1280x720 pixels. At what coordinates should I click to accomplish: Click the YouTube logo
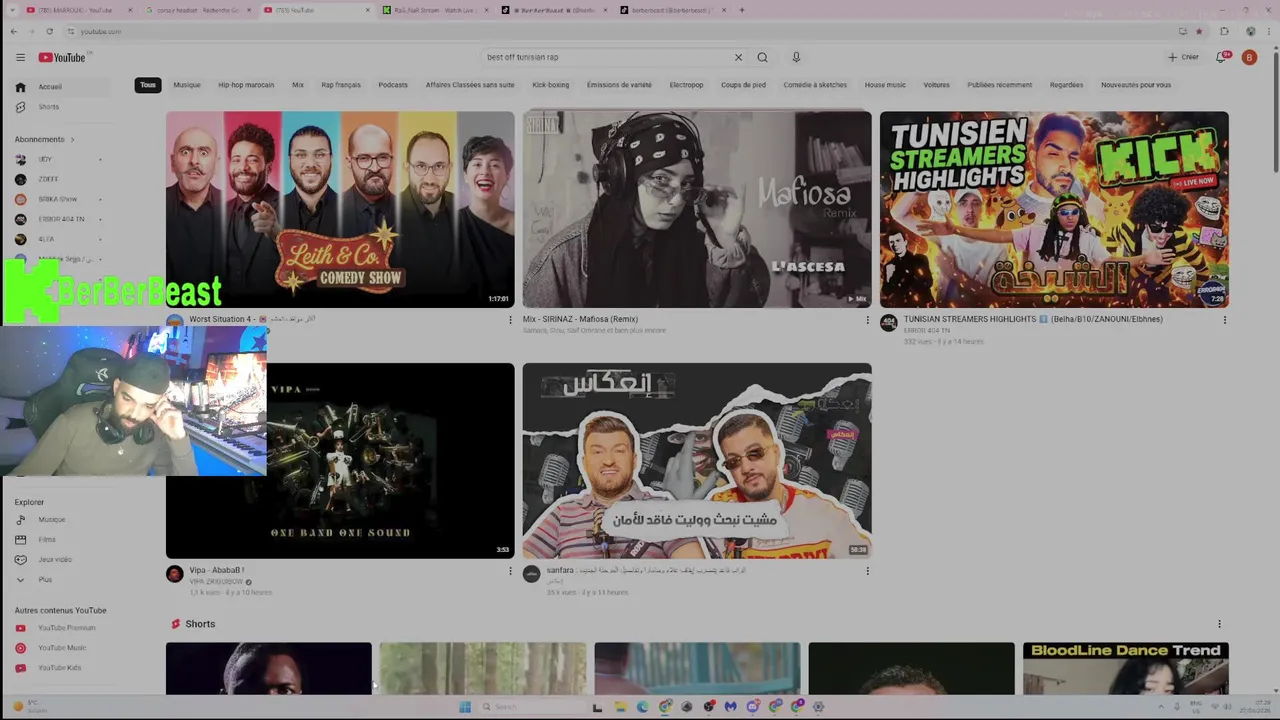click(64, 57)
